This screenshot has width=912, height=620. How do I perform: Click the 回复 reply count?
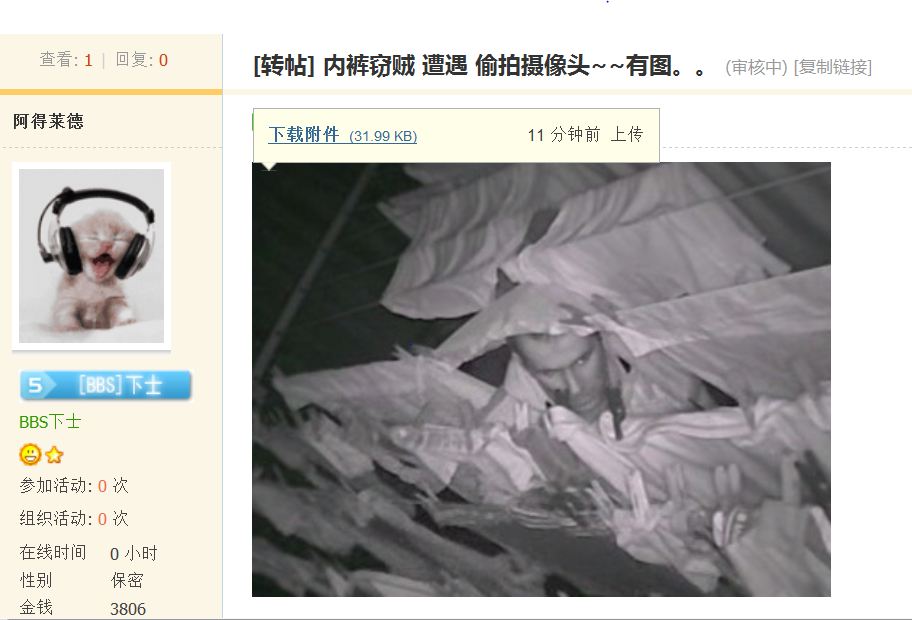coord(141,59)
